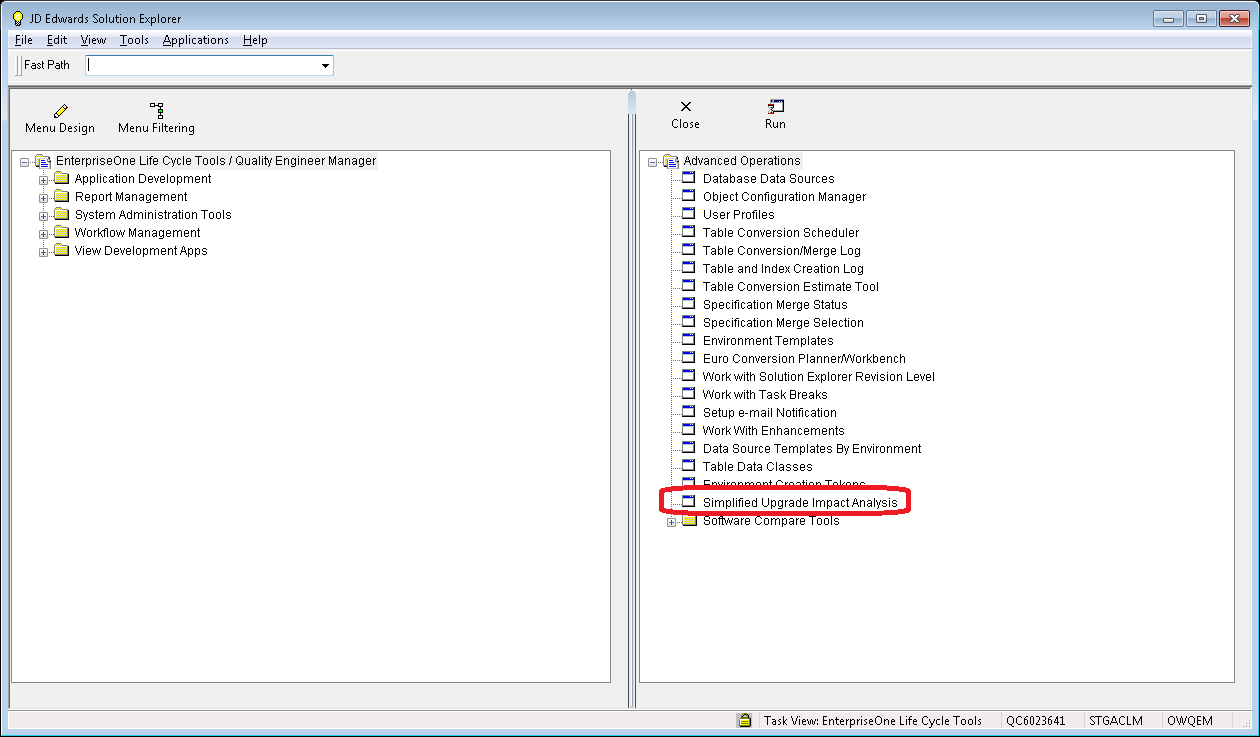Click the Environment Templates task icon
The width and height of the screenshot is (1260, 737).
coord(688,340)
